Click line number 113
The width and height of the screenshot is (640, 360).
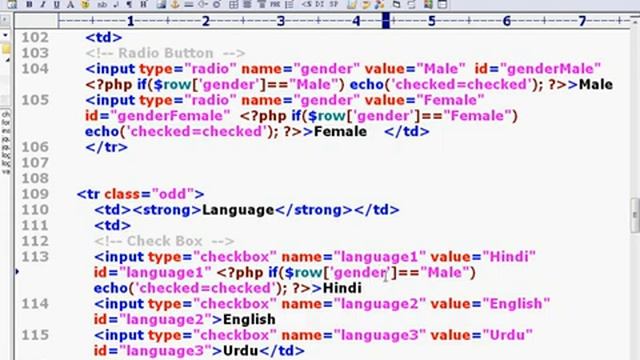35,257
